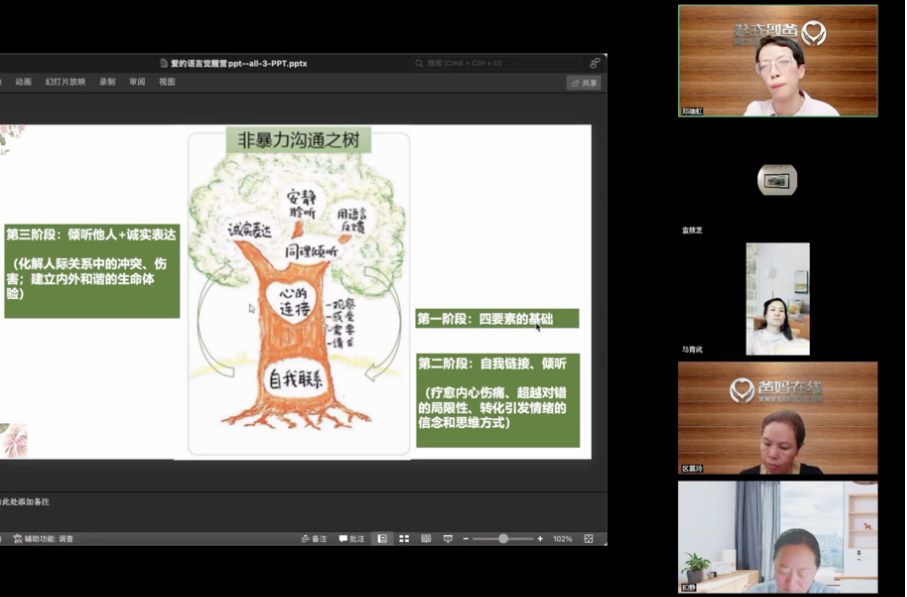Start slideshow from the status bar presentation icon
This screenshot has width=907, height=597.
(450, 538)
